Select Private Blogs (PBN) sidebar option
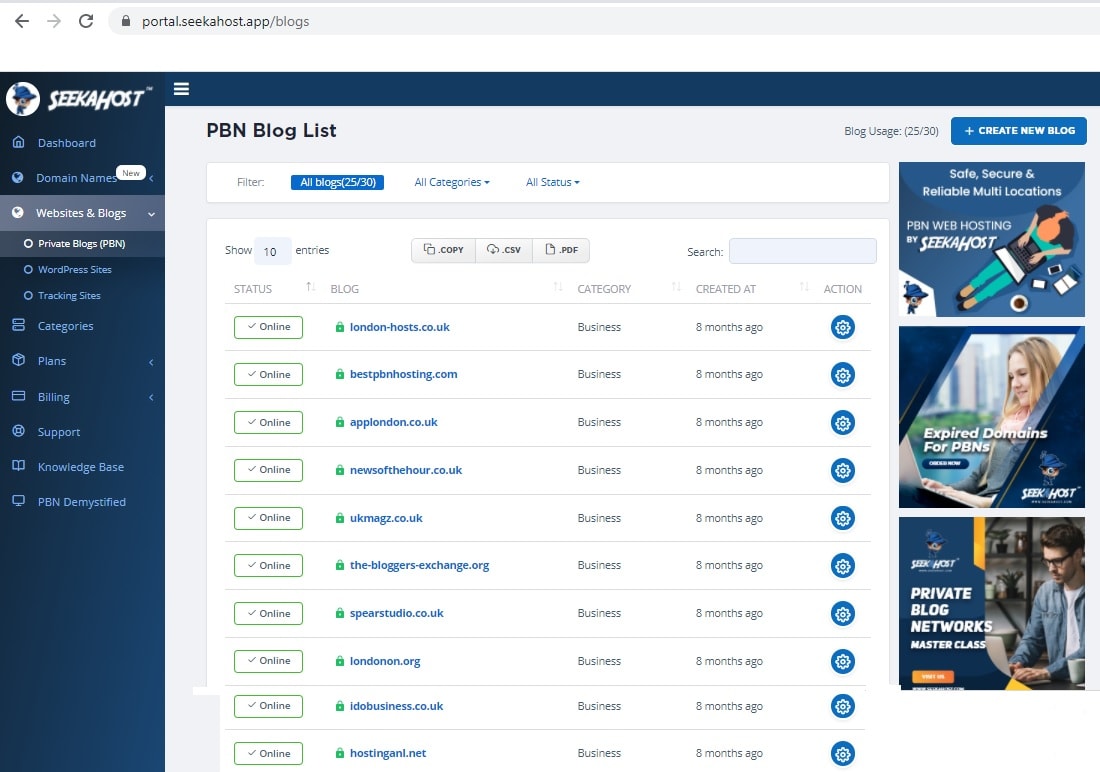Image resolution: width=1100 pixels, height=772 pixels. [x=81, y=244]
